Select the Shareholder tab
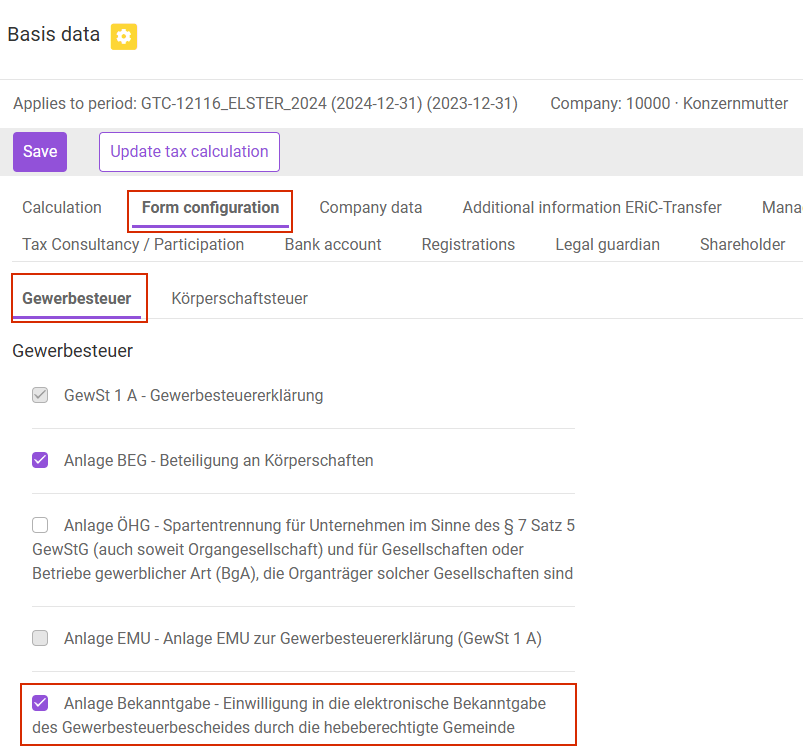Screen dimensions: 803x756 pos(743,244)
